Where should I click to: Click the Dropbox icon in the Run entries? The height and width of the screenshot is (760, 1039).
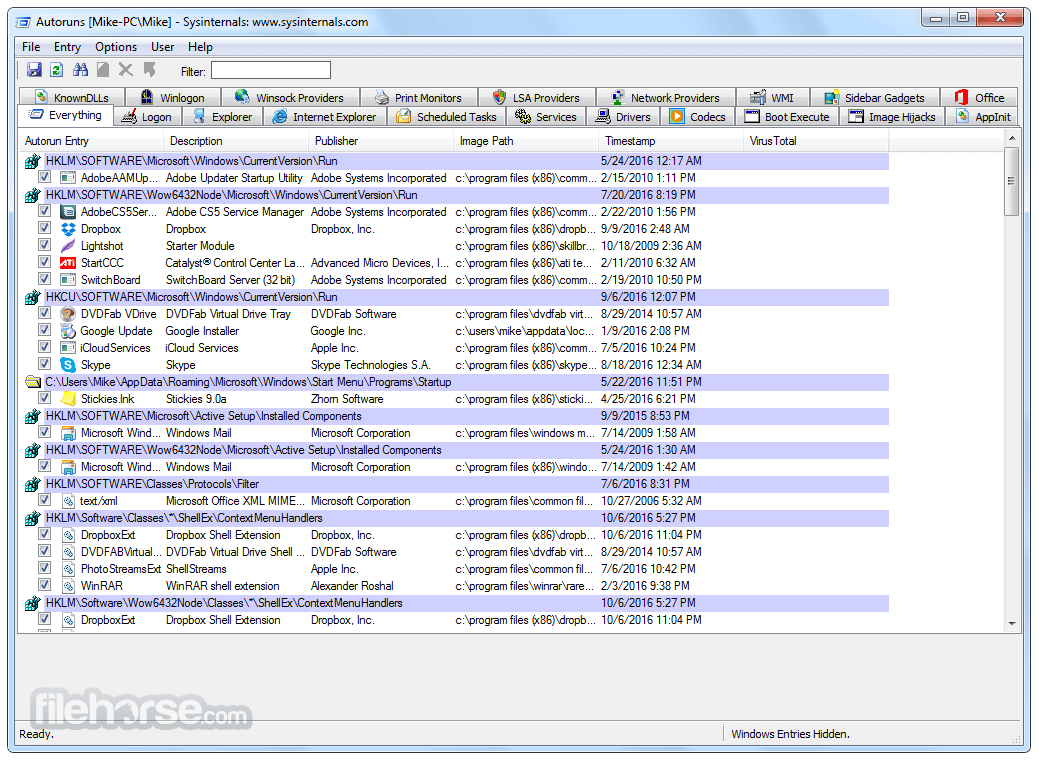pyautogui.click(x=68, y=229)
